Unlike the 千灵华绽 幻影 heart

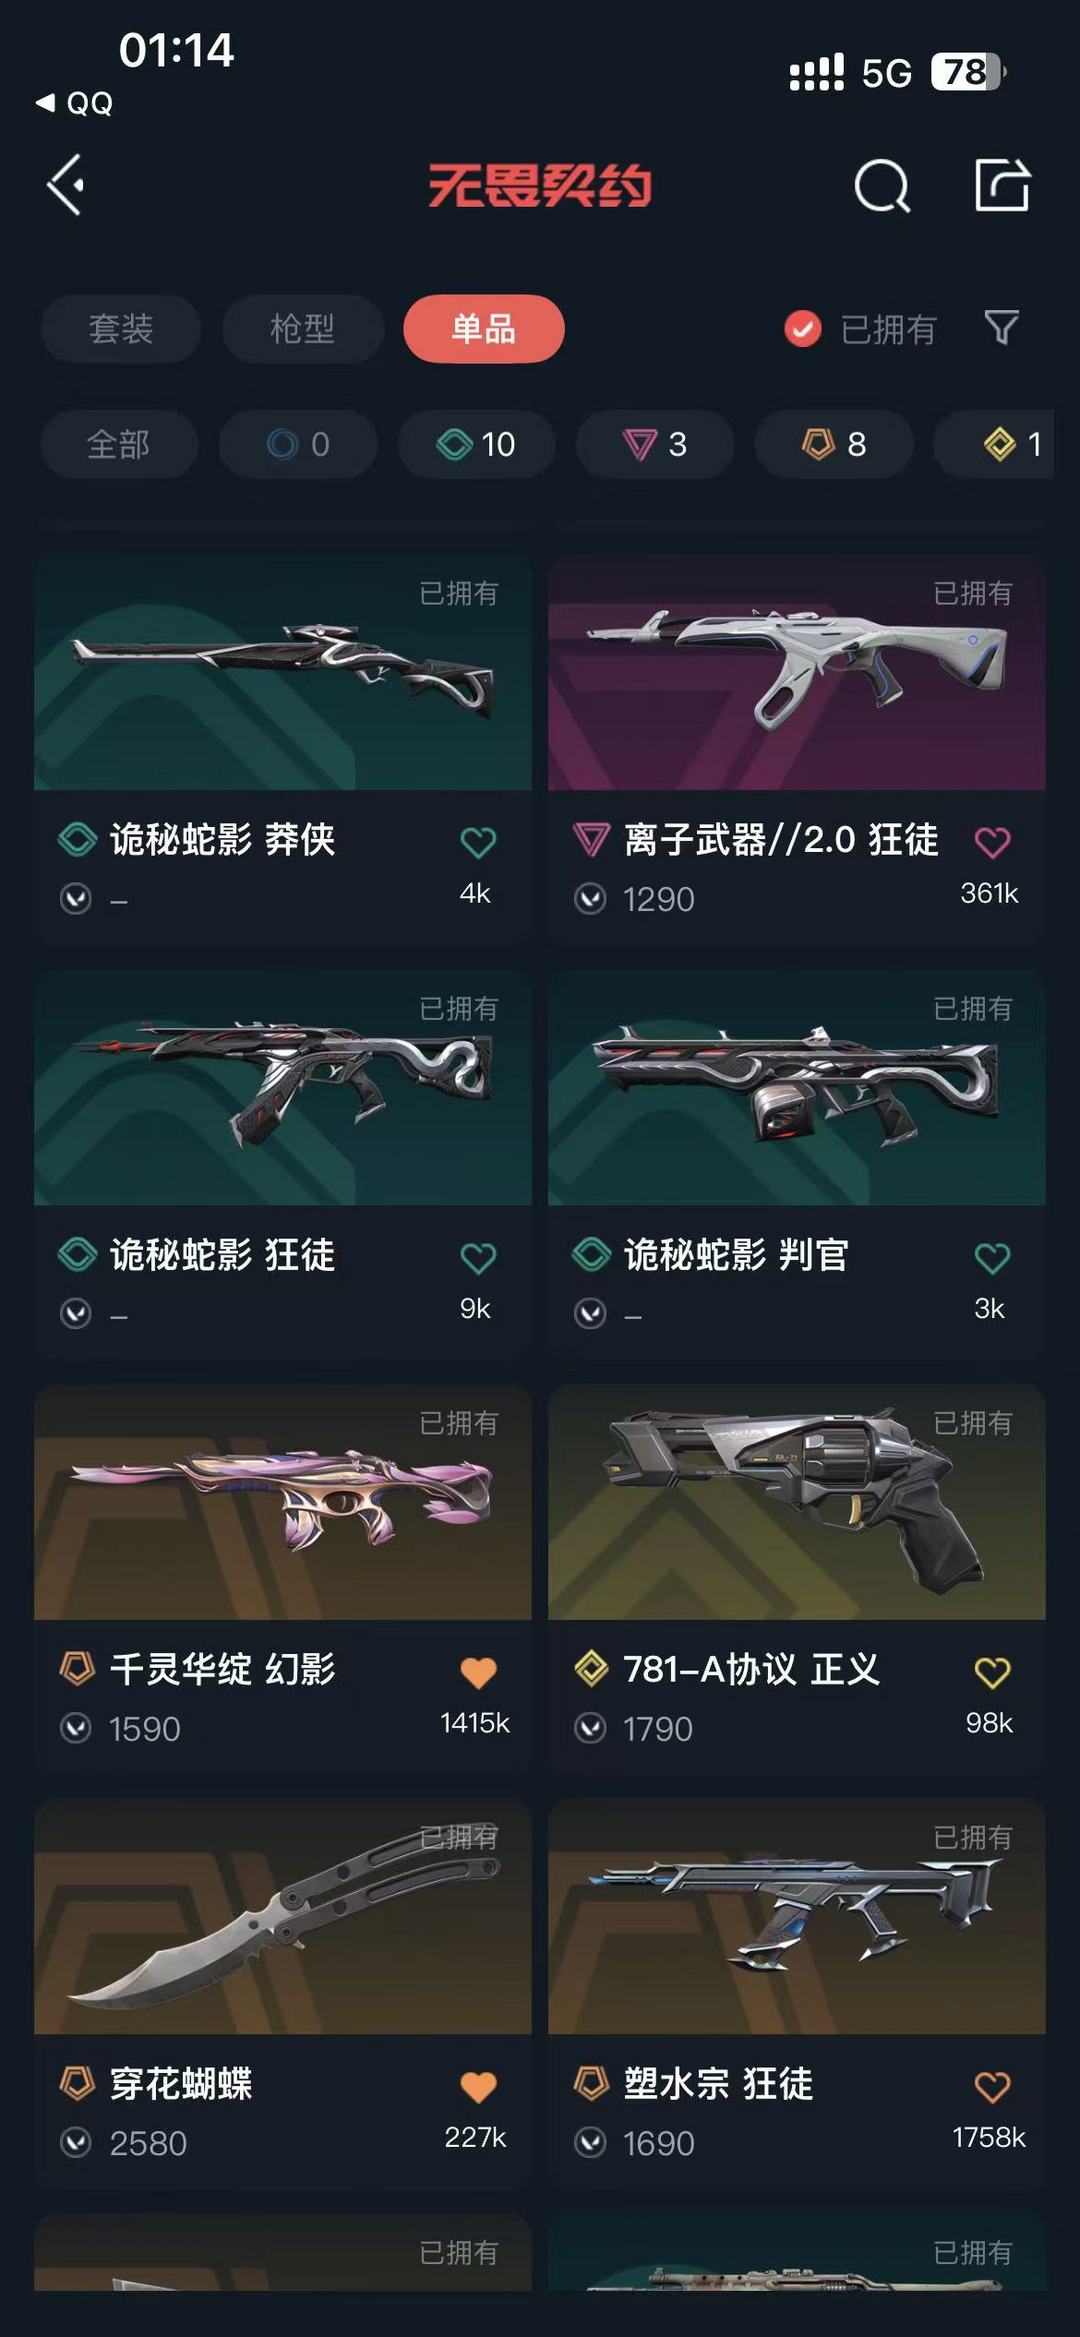tap(478, 1672)
